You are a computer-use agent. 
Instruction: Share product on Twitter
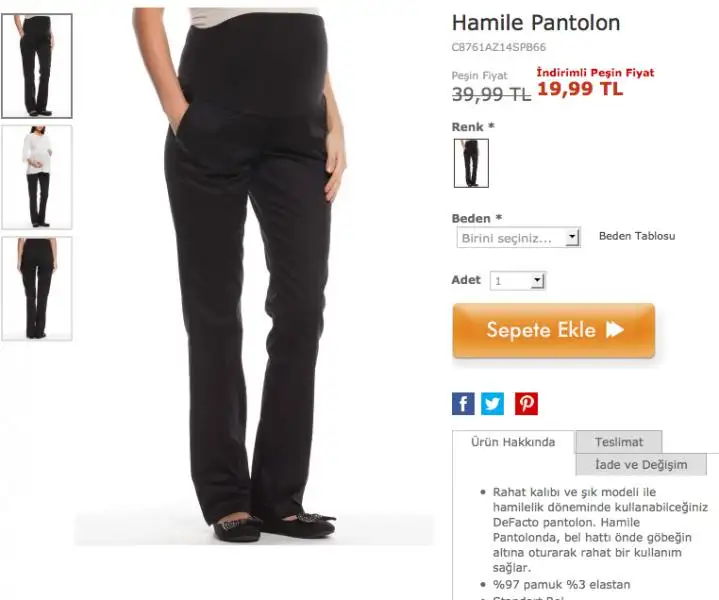coord(492,404)
